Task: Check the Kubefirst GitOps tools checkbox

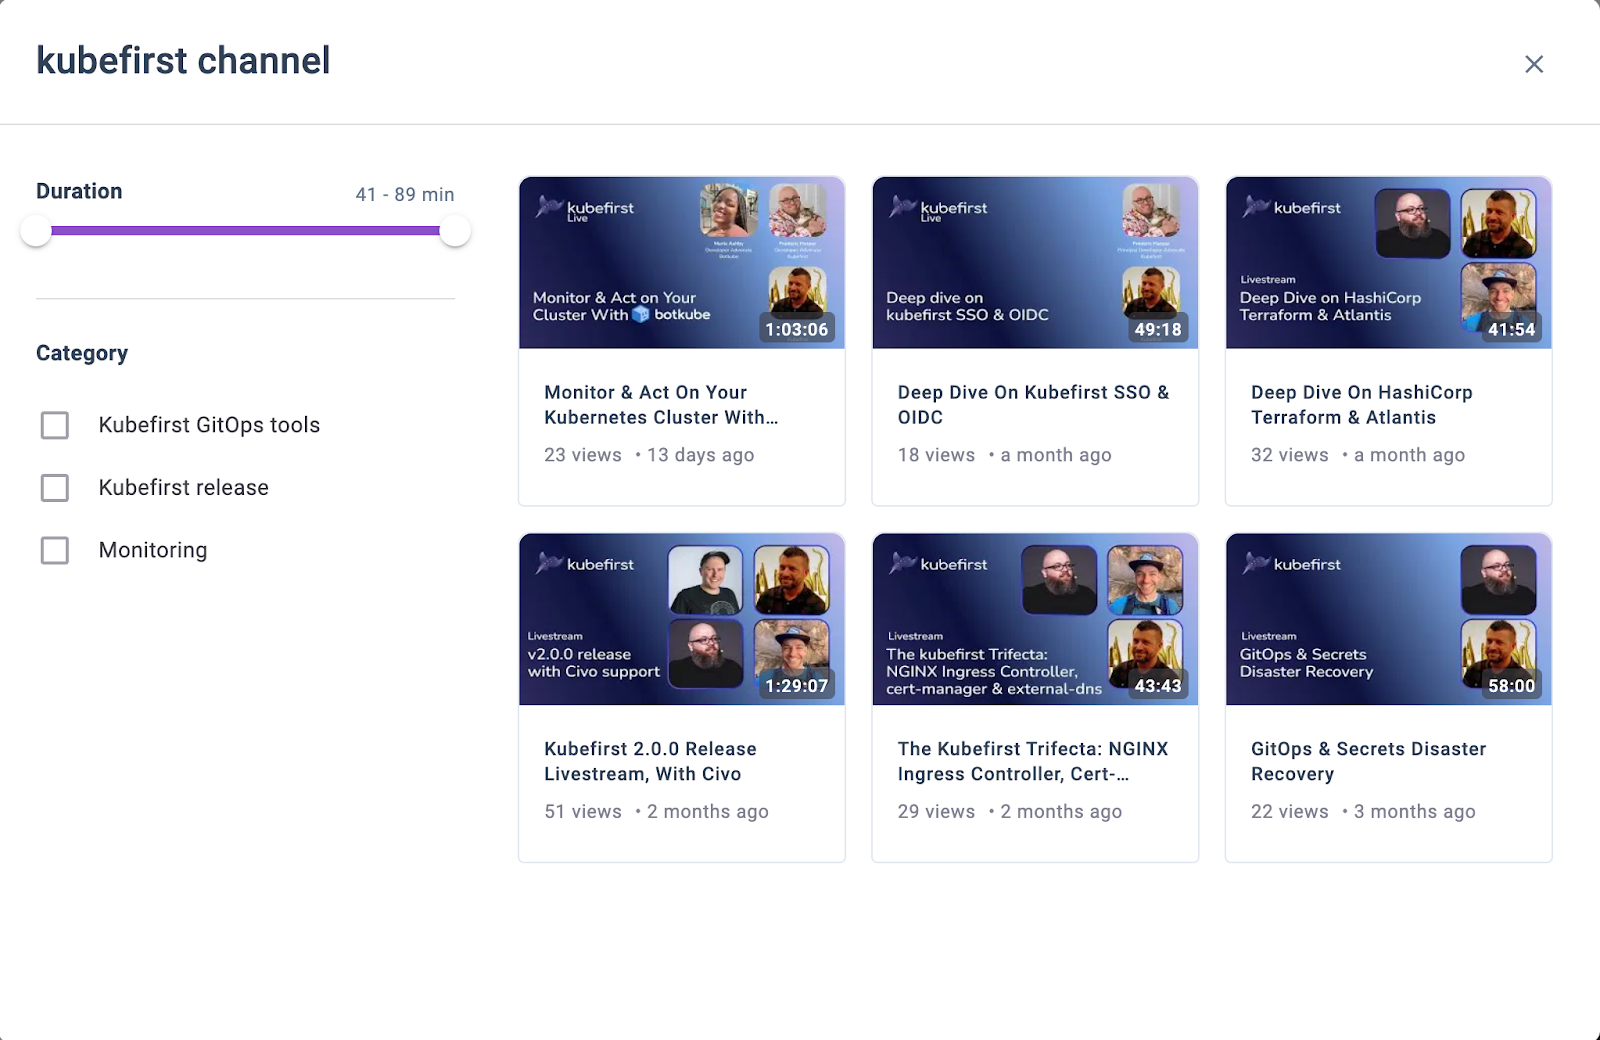Action: (x=55, y=425)
